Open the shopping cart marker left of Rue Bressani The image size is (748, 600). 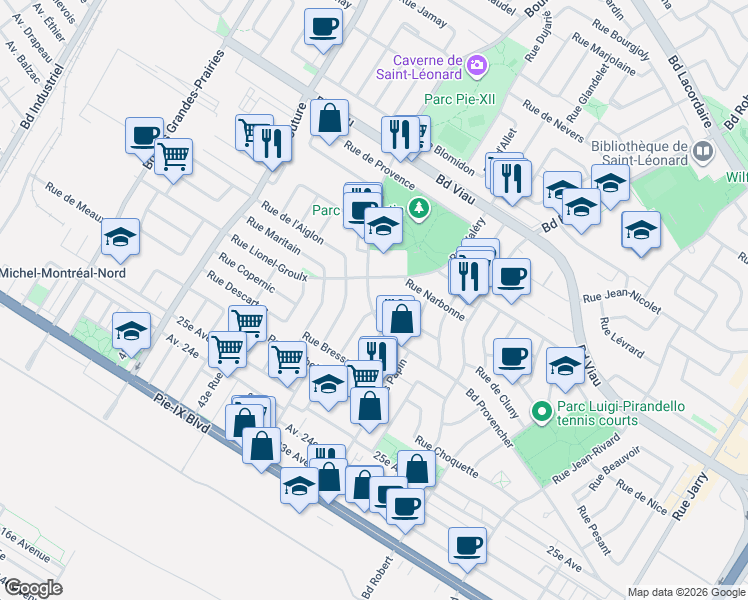287,362
